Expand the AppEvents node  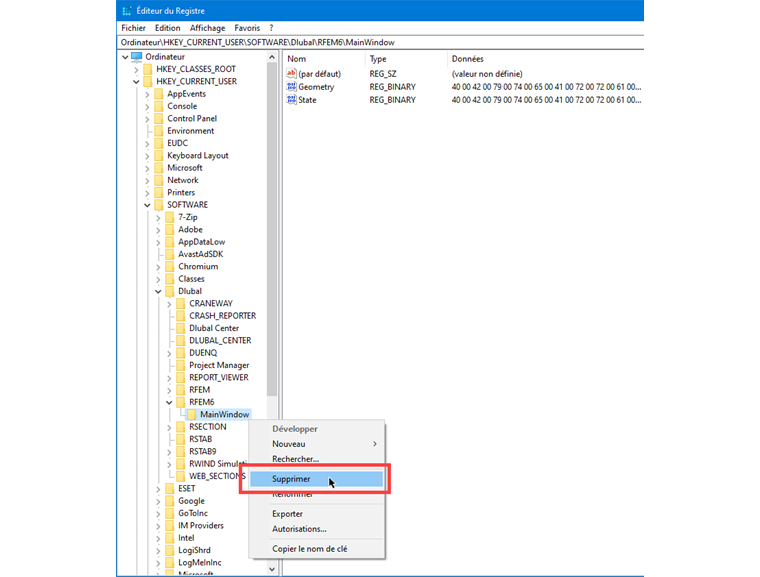click(147, 95)
